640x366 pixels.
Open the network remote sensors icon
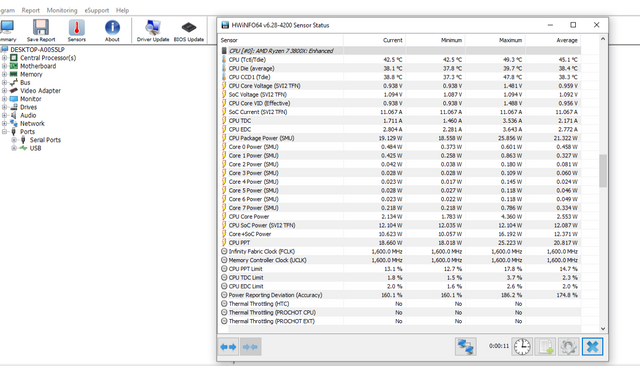pos(465,347)
